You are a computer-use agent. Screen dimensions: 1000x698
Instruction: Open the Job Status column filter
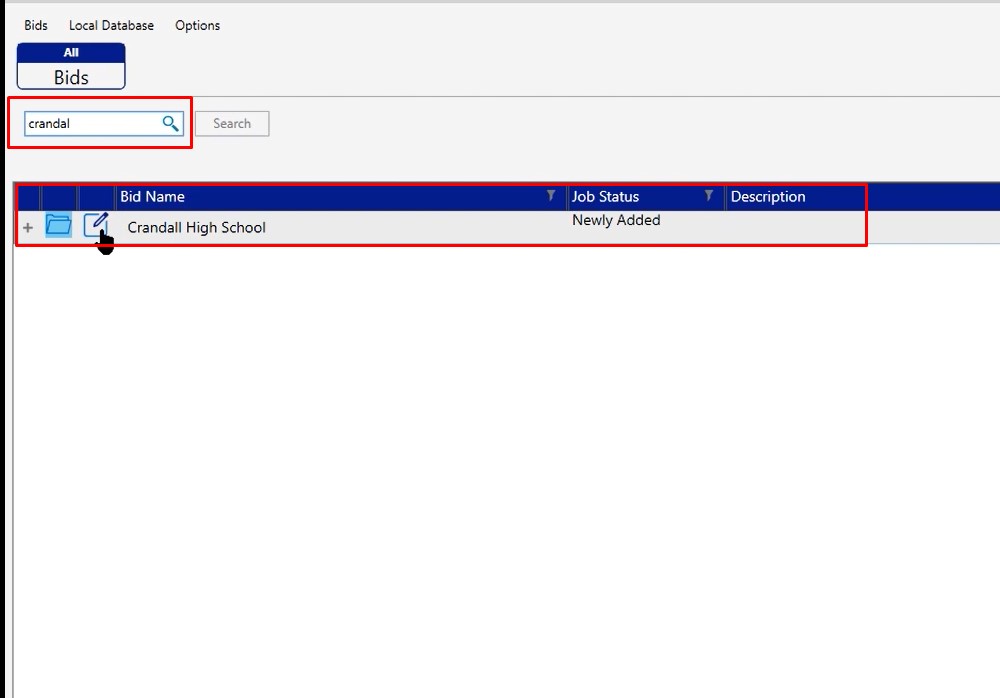[709, 195]
